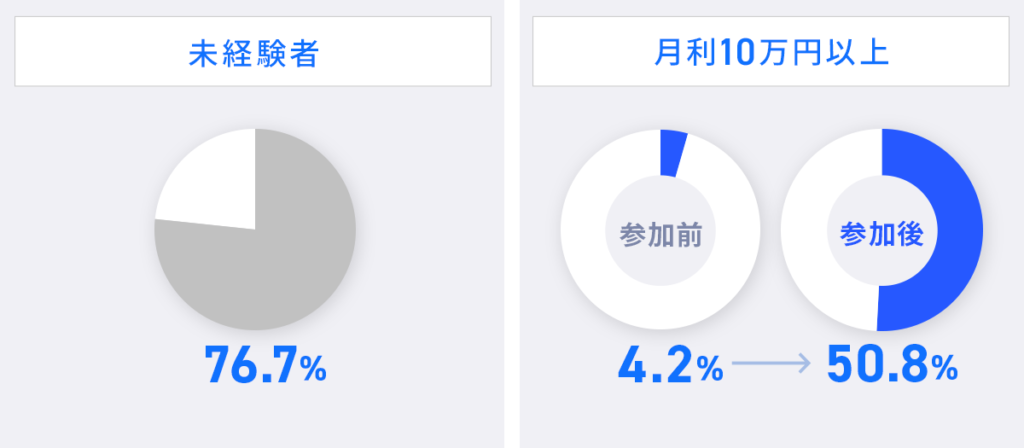This screenshot has height=448, width=1024.
Task: Click the percent sign after 76.7
Action: pos(313,371)
